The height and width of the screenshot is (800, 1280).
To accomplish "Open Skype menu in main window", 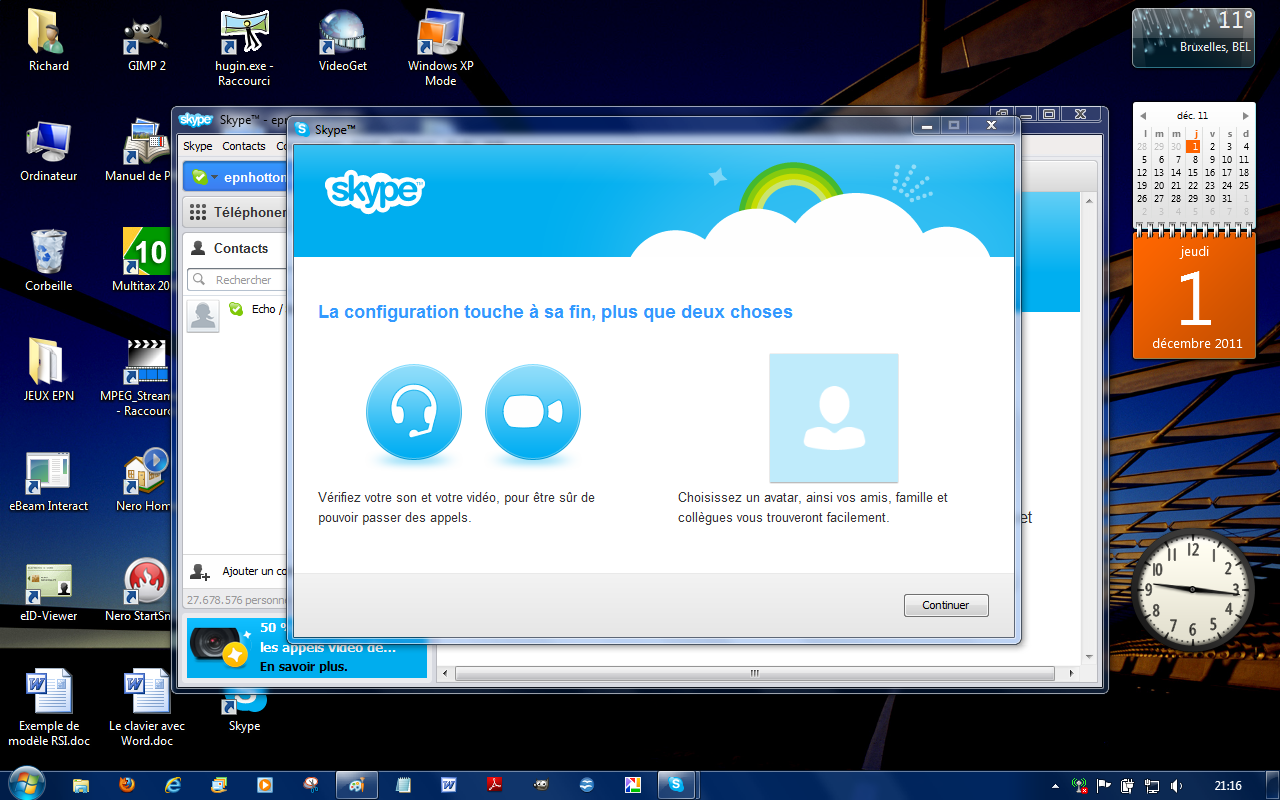I will click(198, 146).
